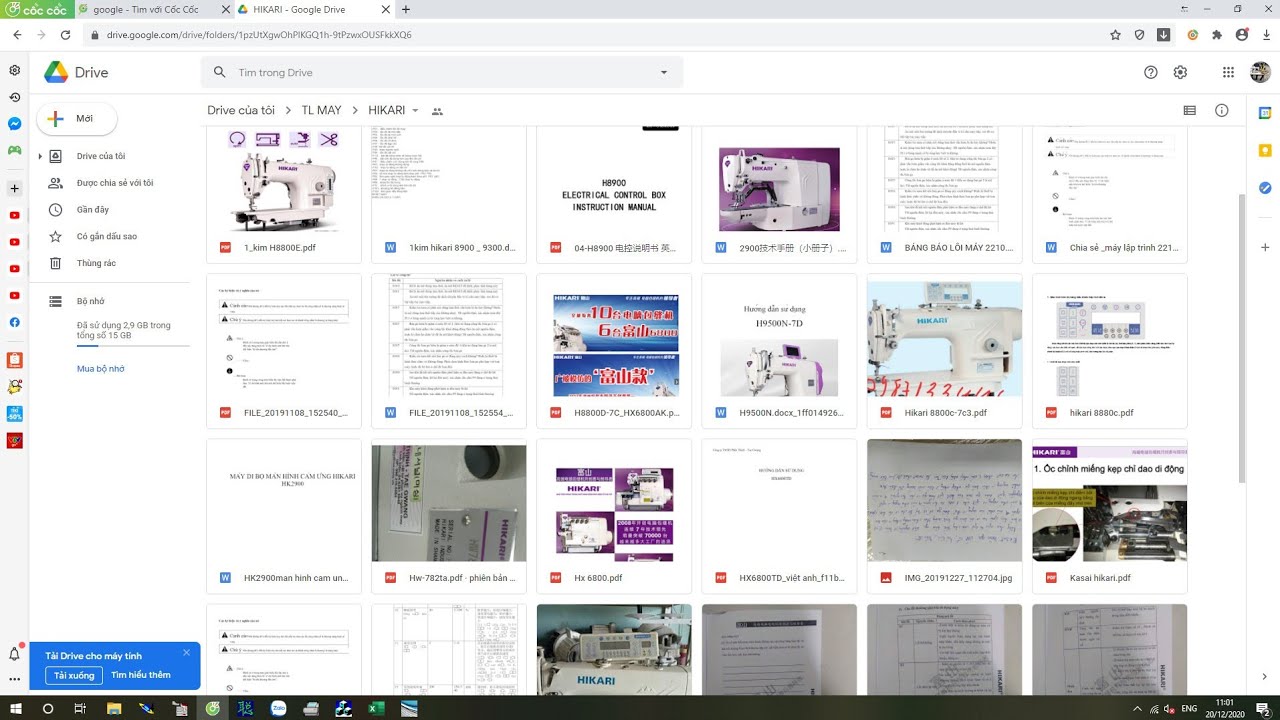Open Windows taskbar search
Viewport: 1280px width, 720px height.
(48, 708)
